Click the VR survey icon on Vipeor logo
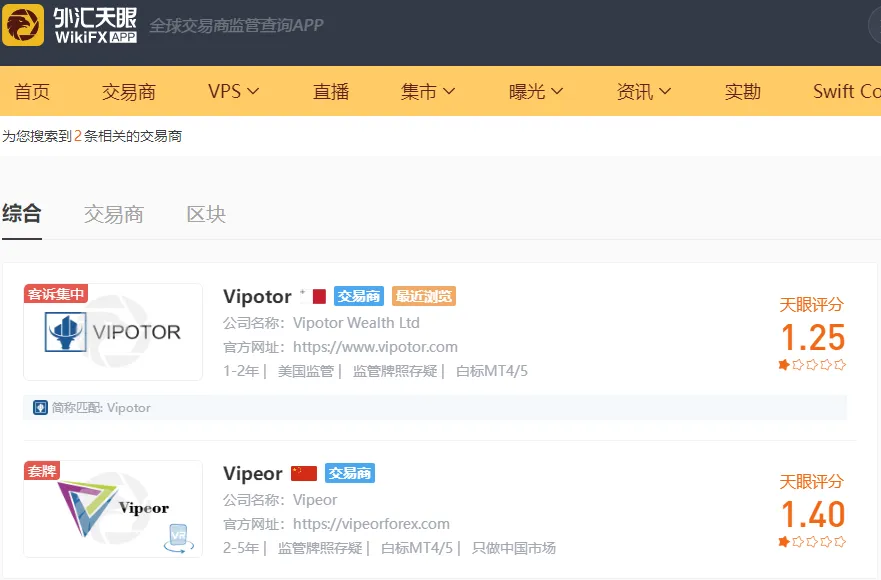 179,538
